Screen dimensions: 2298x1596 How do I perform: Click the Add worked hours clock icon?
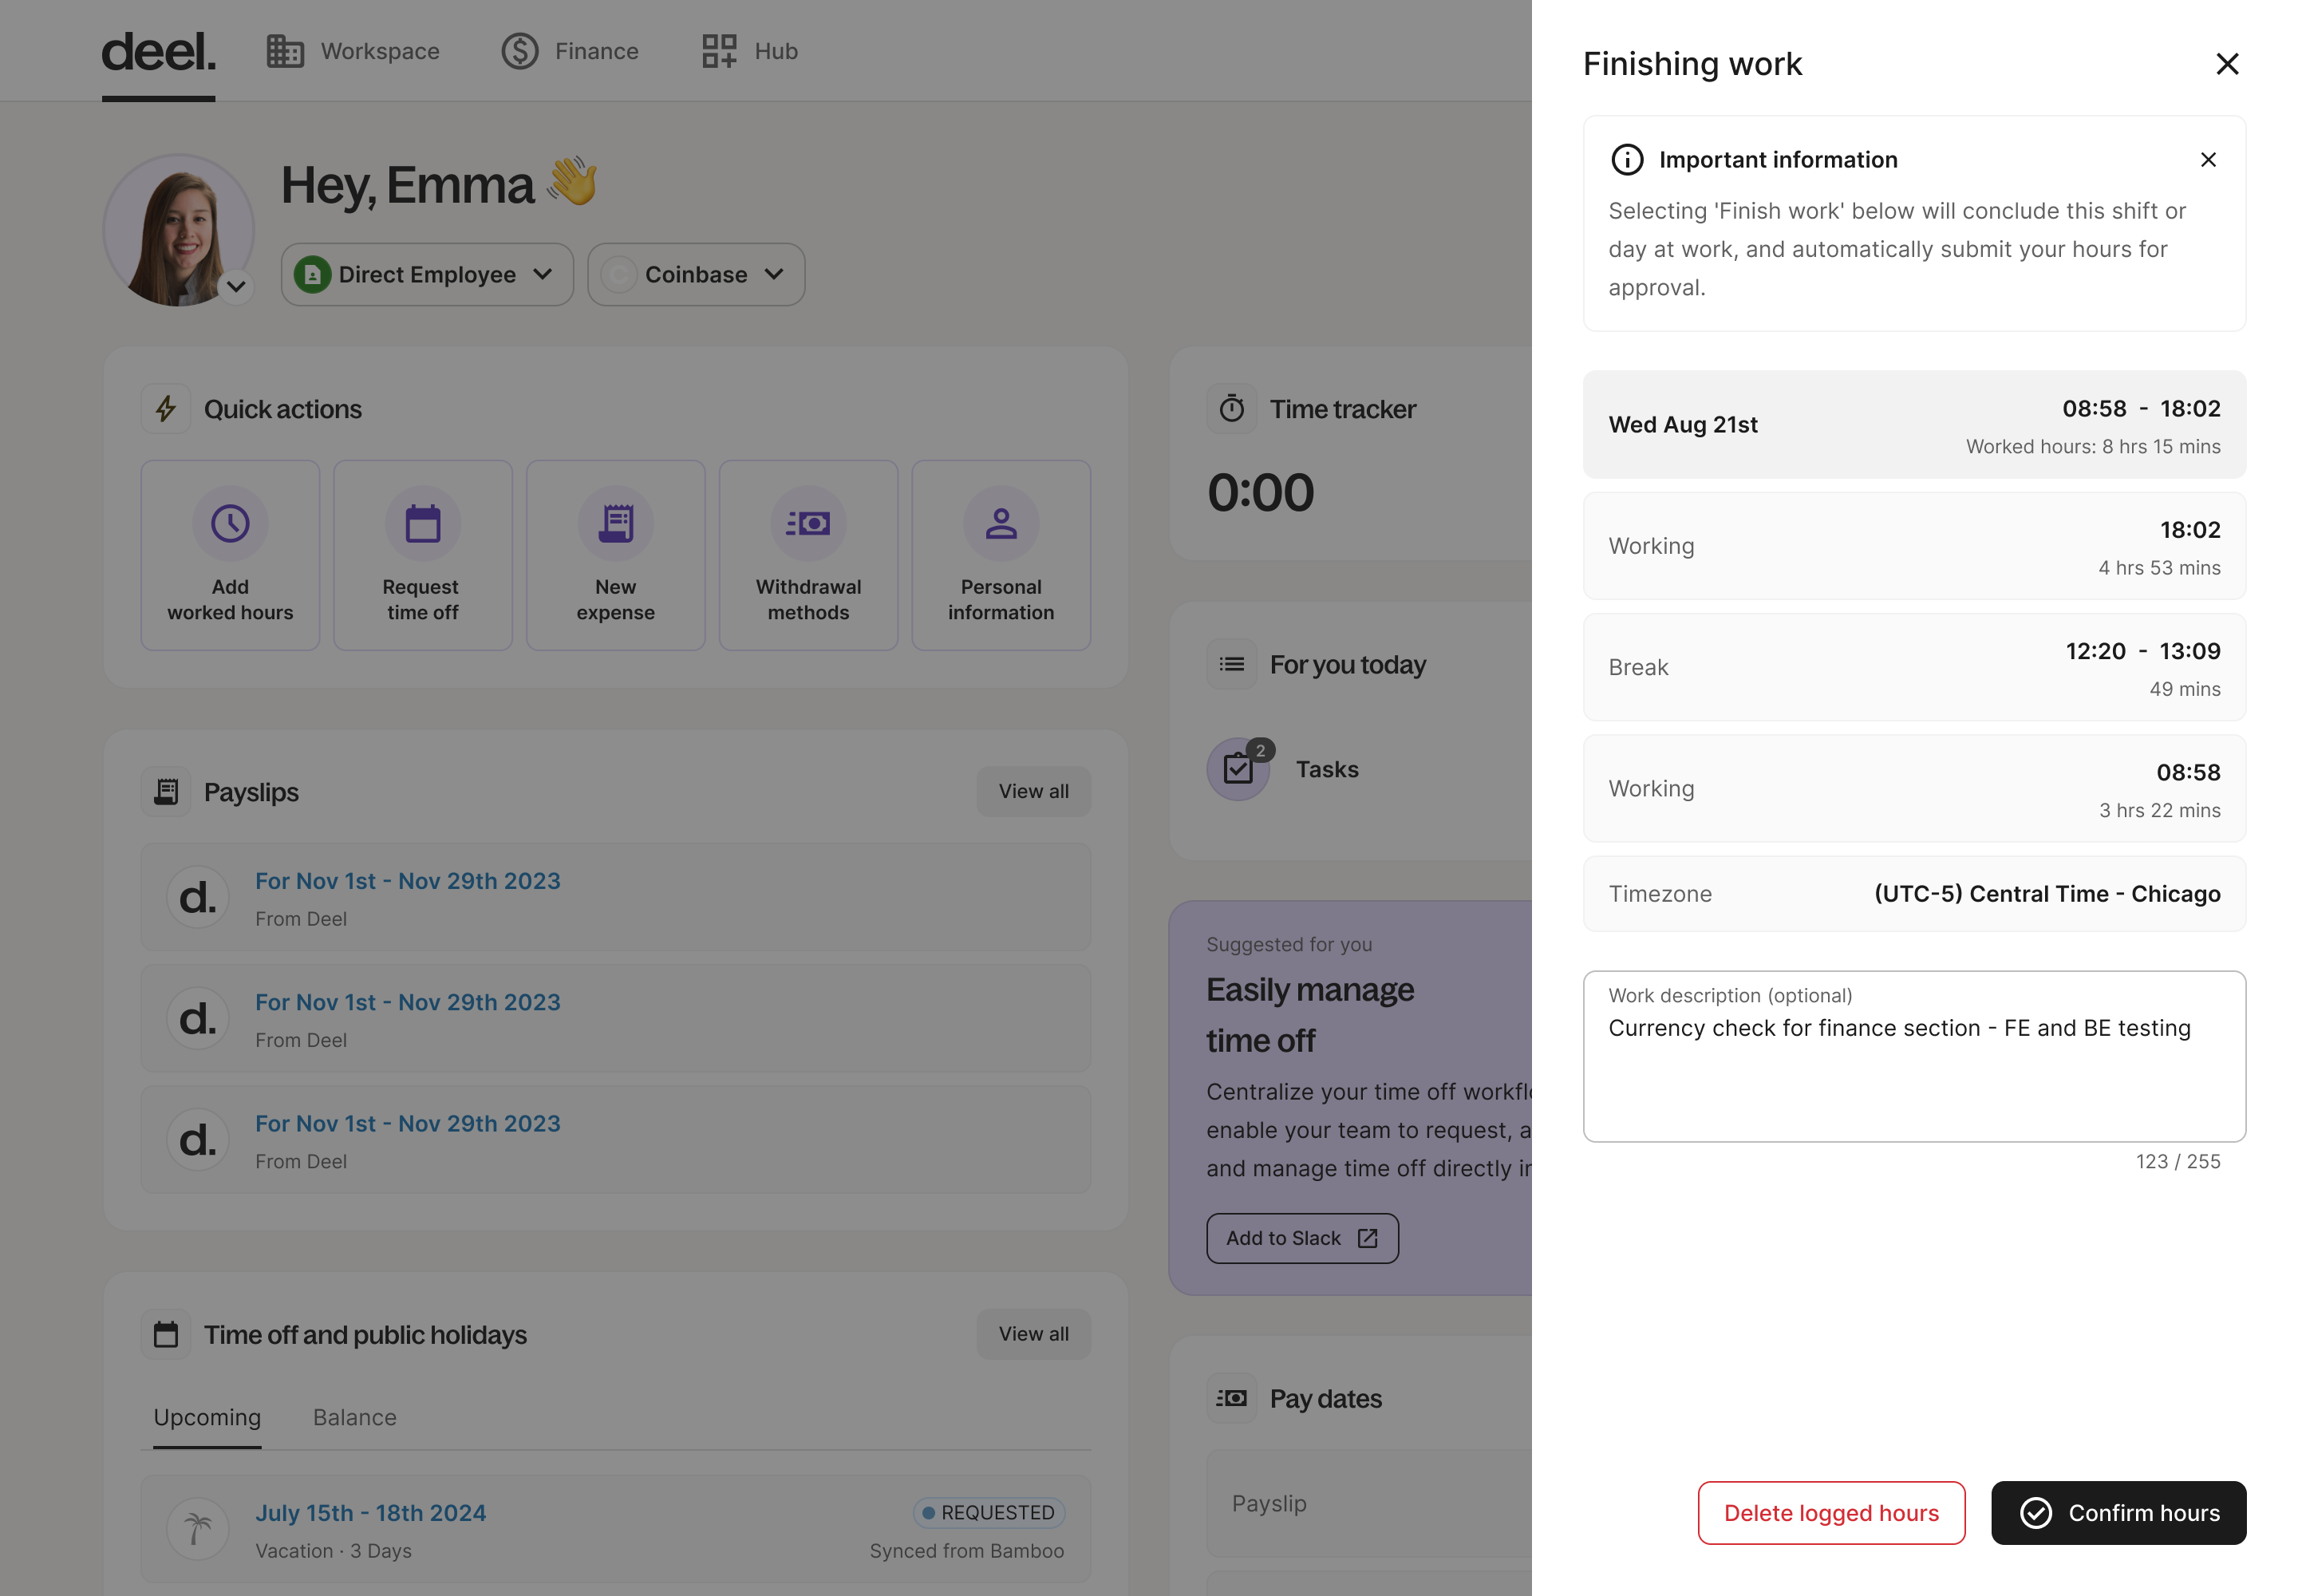point(230,523)
